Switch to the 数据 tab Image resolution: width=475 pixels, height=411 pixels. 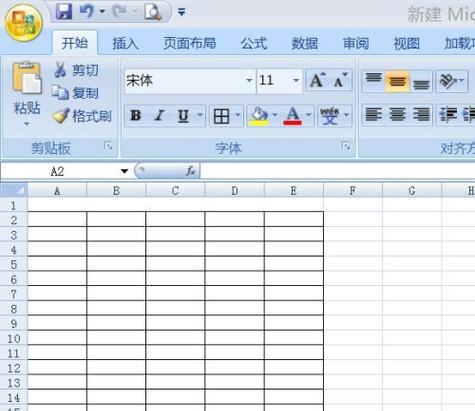click(x=305, y=43)
